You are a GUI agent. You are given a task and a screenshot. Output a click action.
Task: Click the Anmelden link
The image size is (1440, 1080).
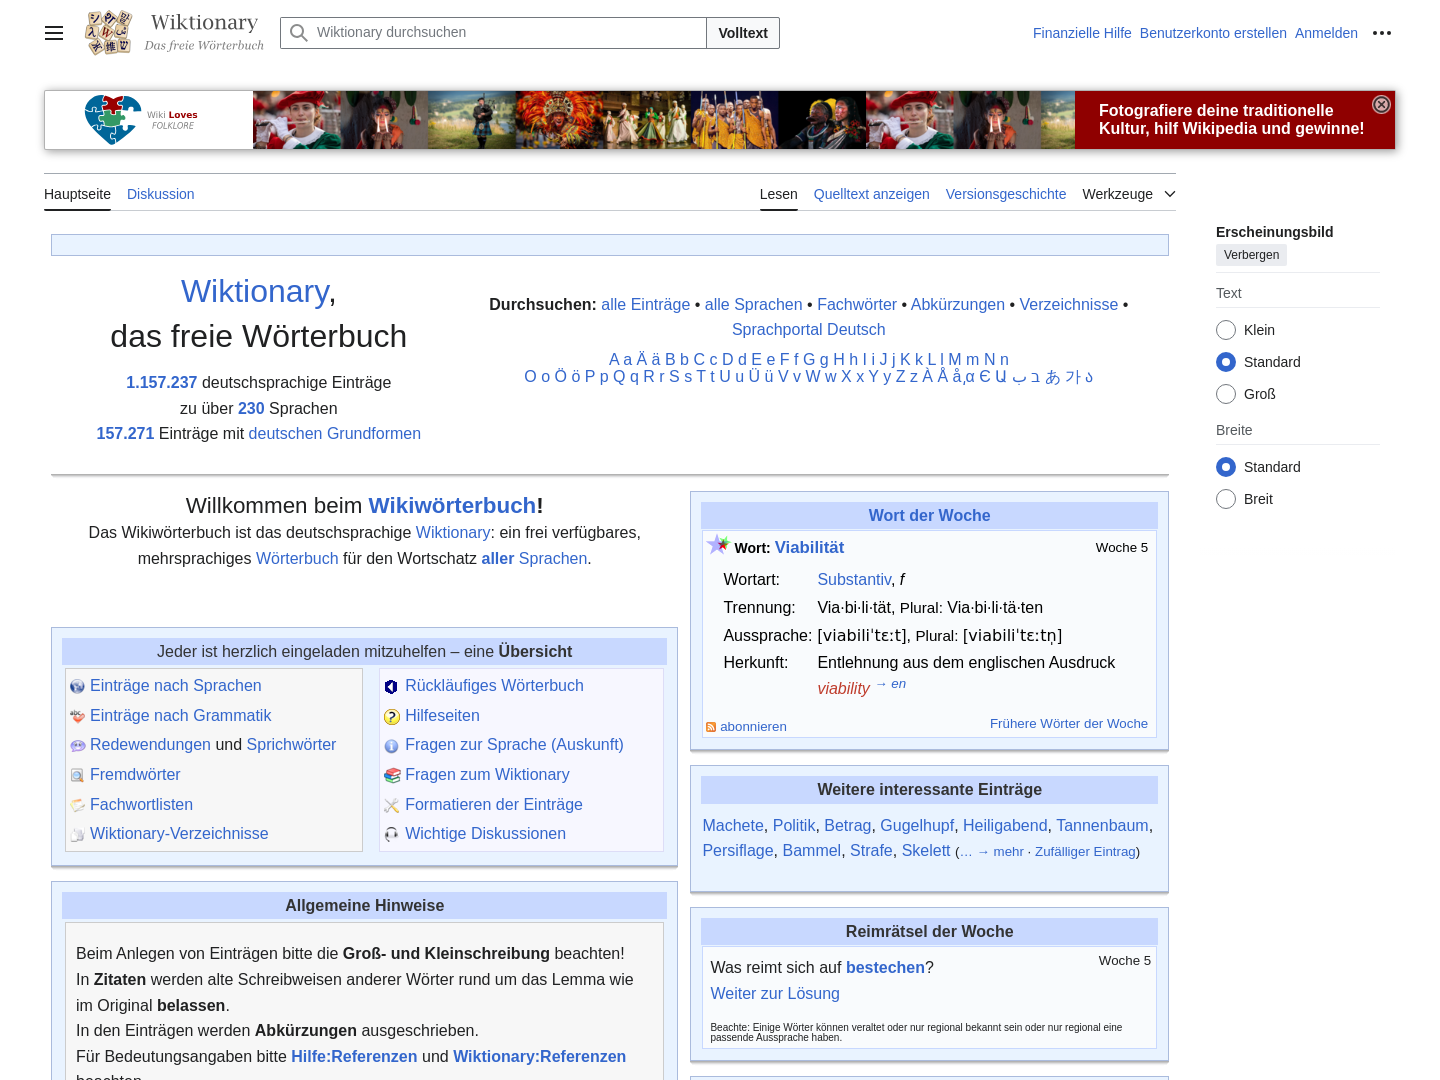click(x=1326, y=33)
